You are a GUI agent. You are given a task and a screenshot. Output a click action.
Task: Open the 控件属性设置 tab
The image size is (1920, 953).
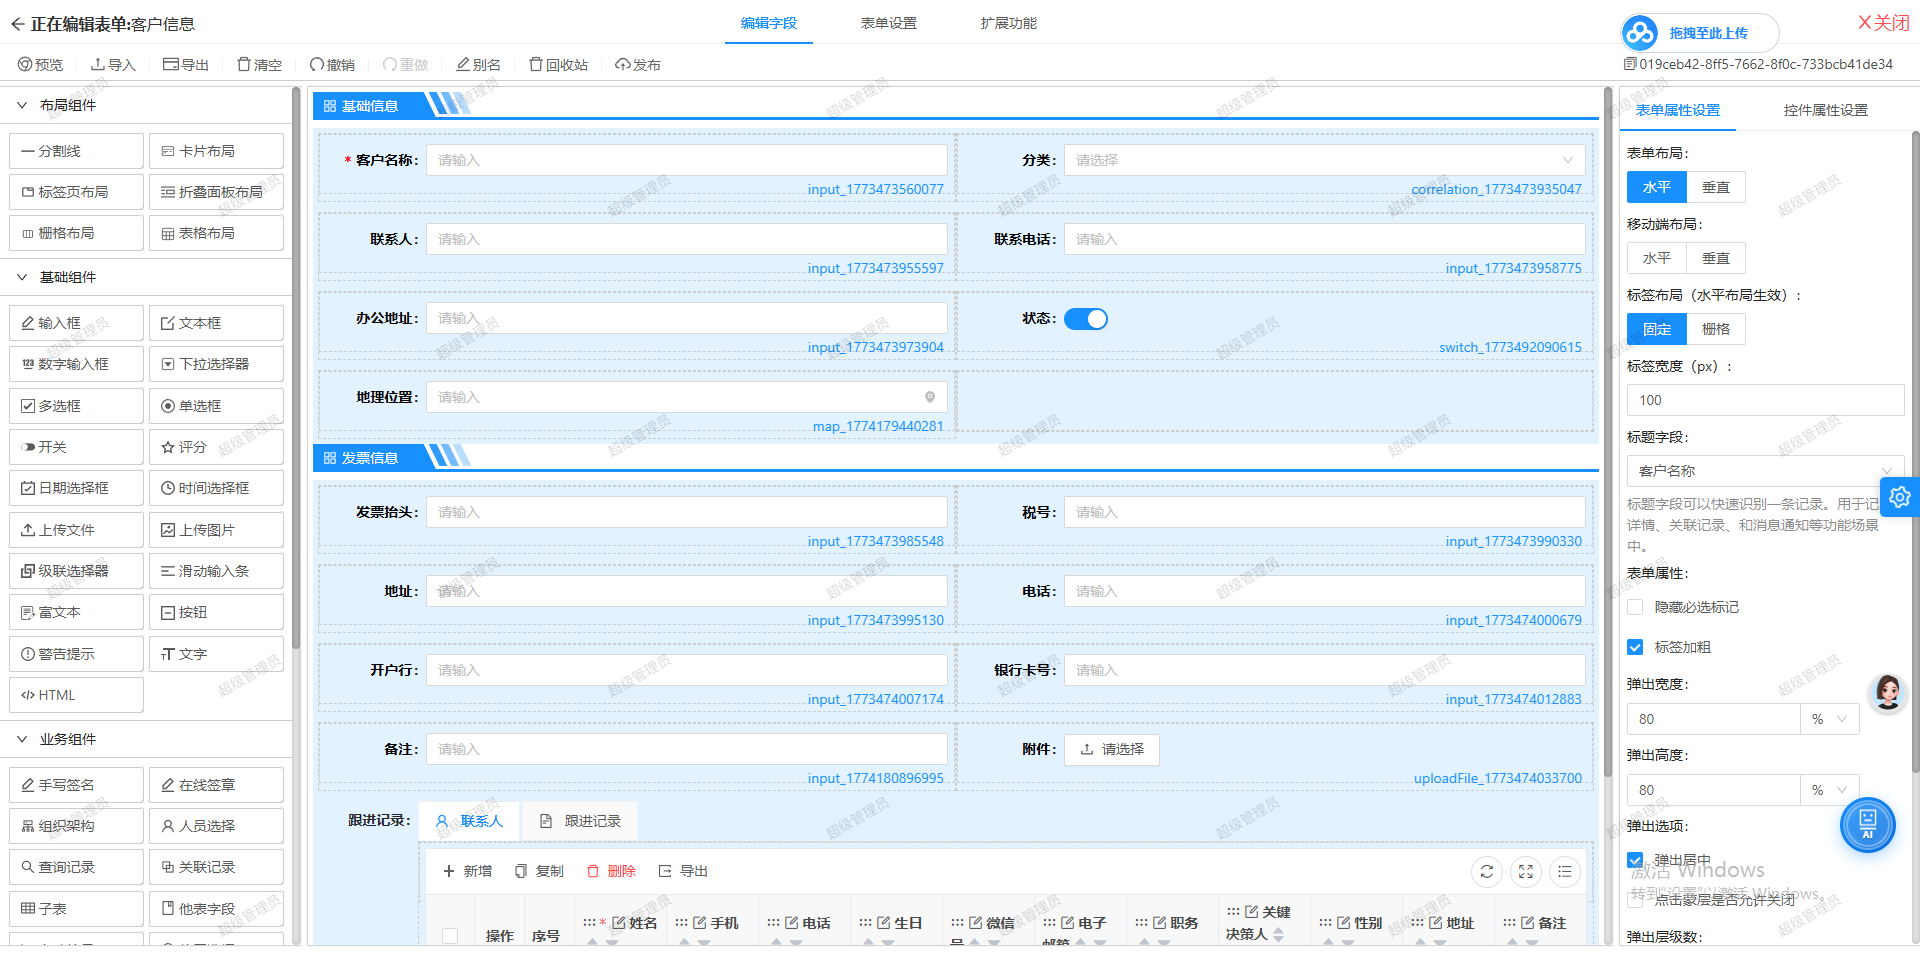click(x=1826, y=110)
